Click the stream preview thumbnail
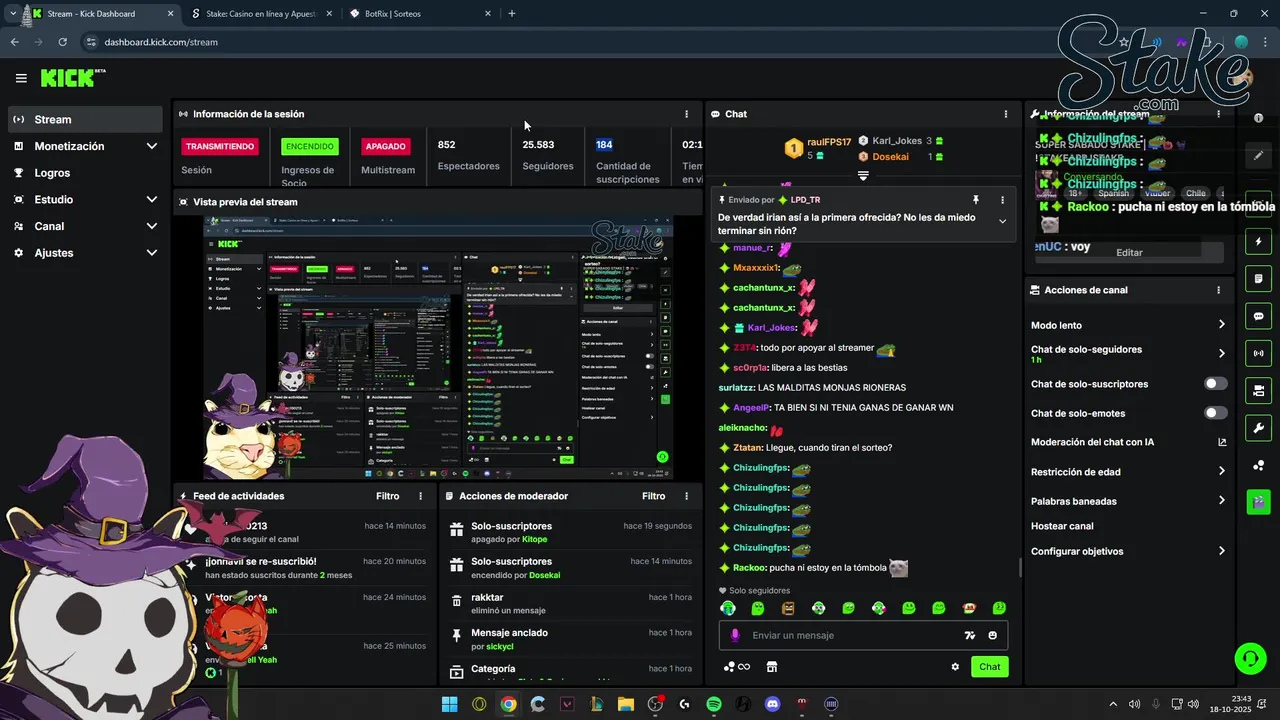 (x=438, y=347)
